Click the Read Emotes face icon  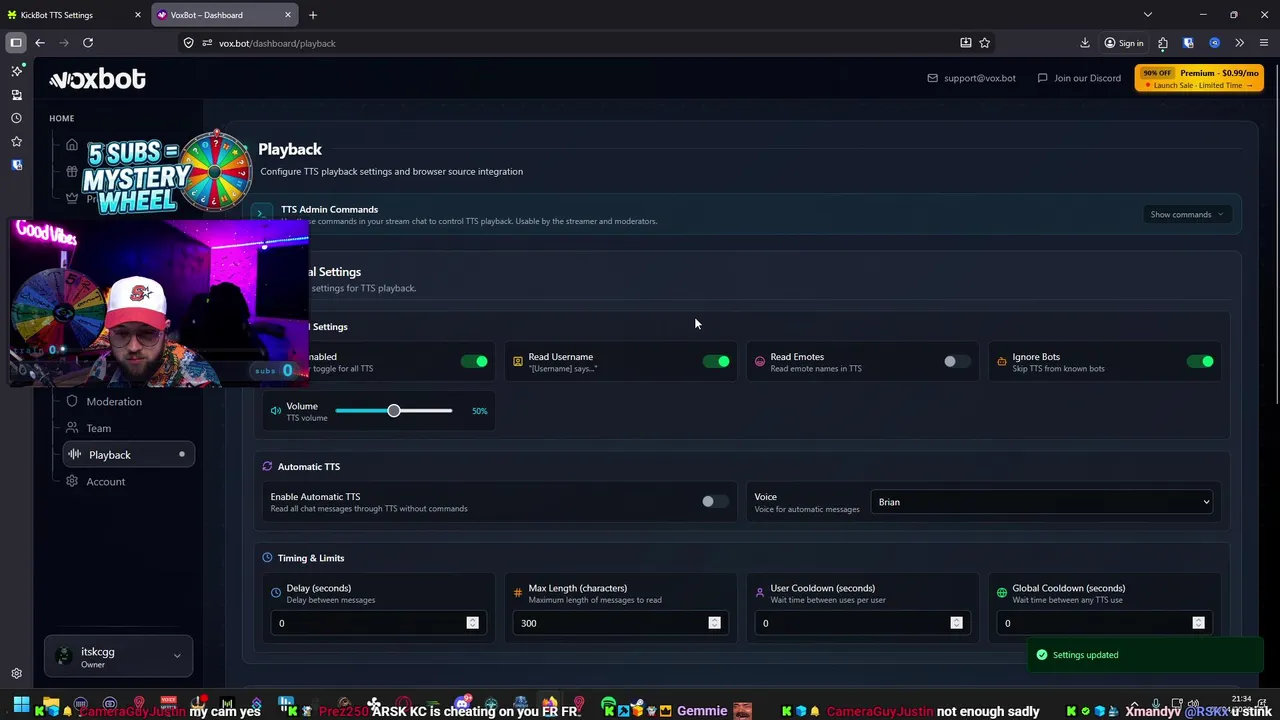tap(760, 361)
